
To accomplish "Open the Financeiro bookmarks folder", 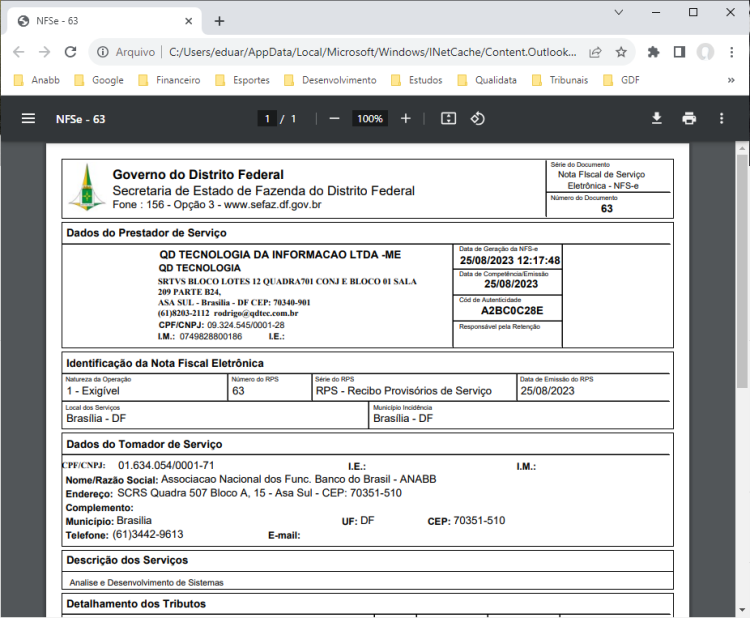I will coord(169,80).
